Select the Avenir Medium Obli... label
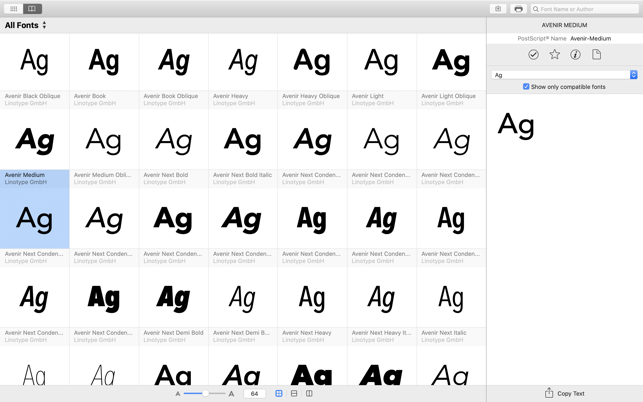This screenshot has width=643, height=402. (x=103, y=175)
